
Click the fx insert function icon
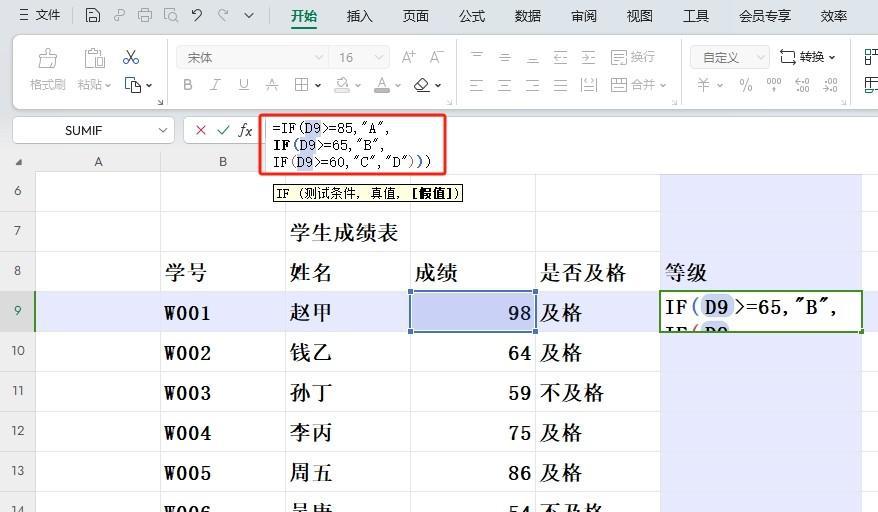click(245, 130)
